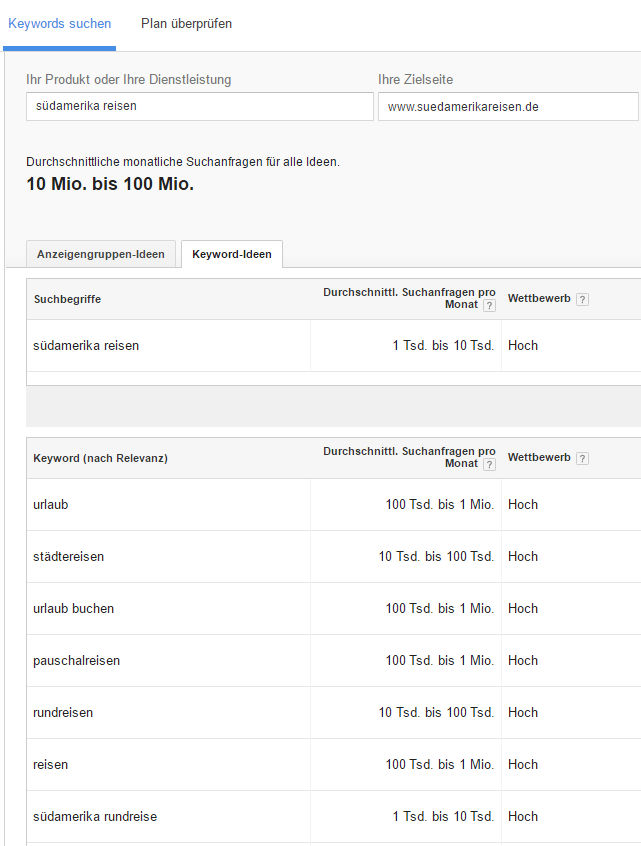Switch to the Keywords suchen tab
This screenshot has height=846, width=641.
click(x=59, y=24)
